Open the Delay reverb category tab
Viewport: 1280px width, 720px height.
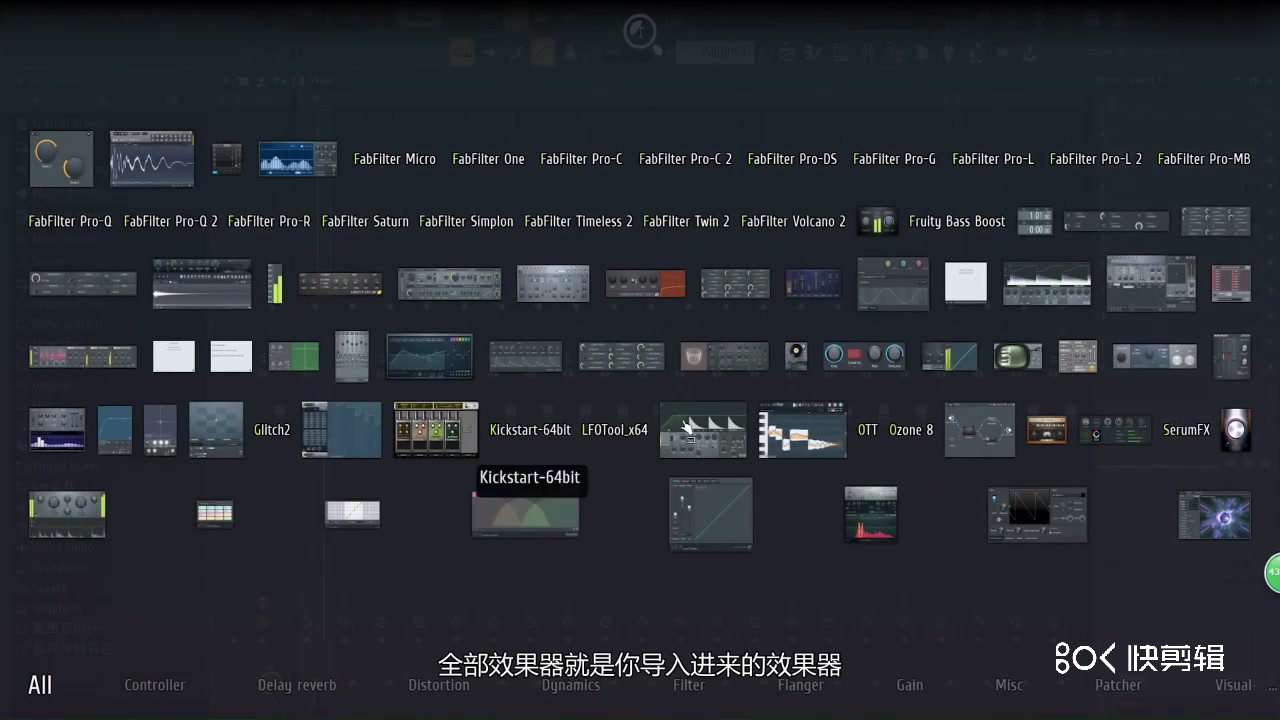[x=297, y=685]
